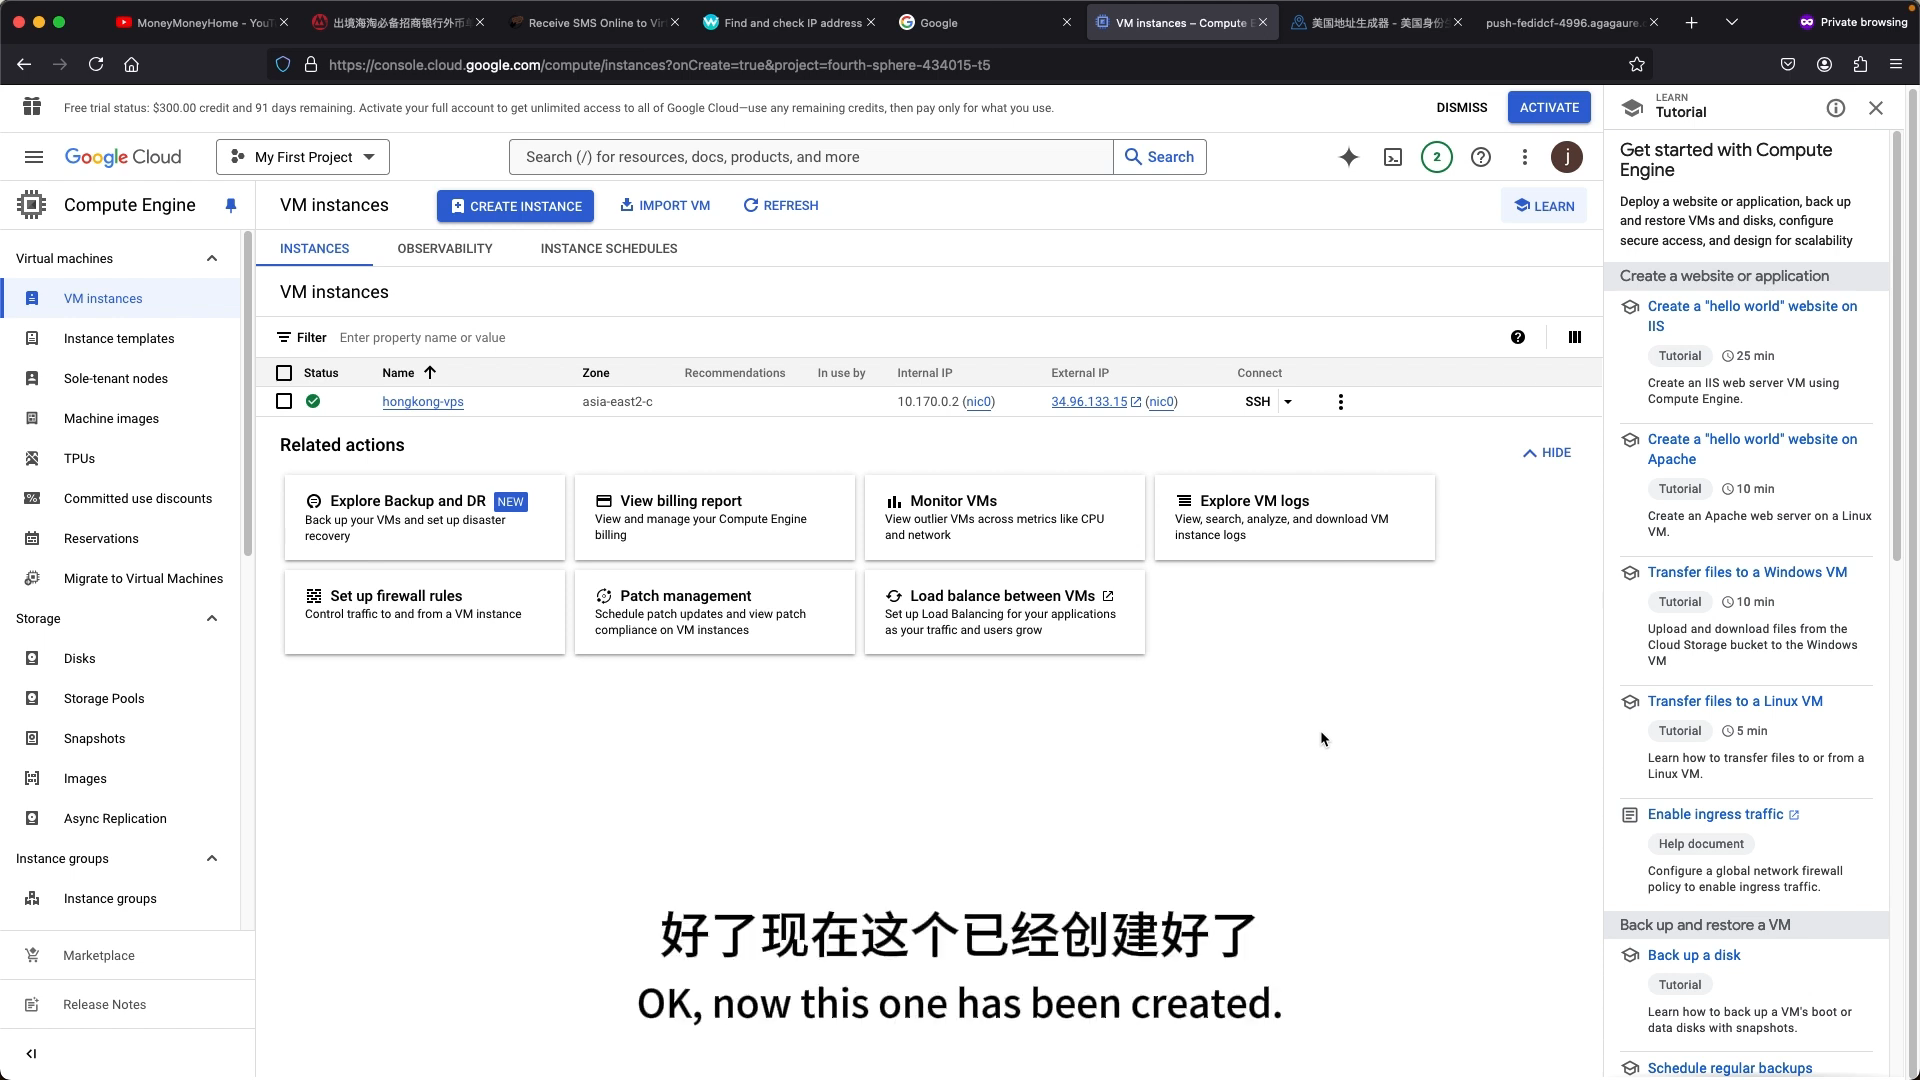Pin Compute Engine with the pin icon
1920x1080 pixels.
click(231, 205)
